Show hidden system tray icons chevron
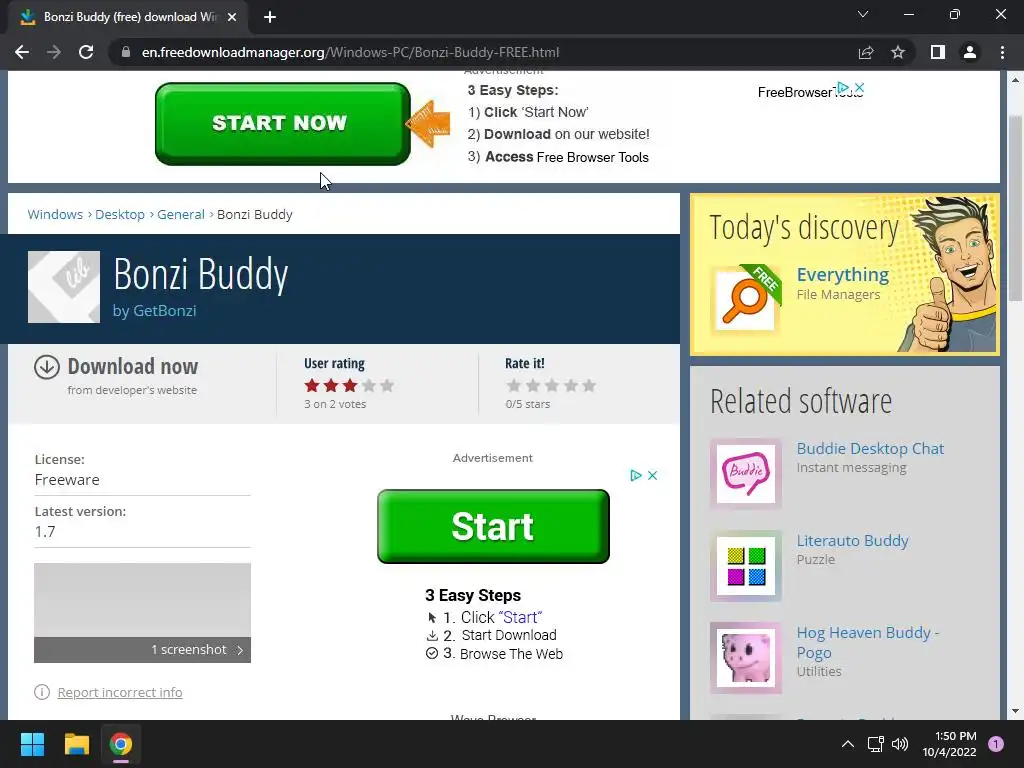The width and height of the screenshot is (1024, 768). [x=848, y=744]
